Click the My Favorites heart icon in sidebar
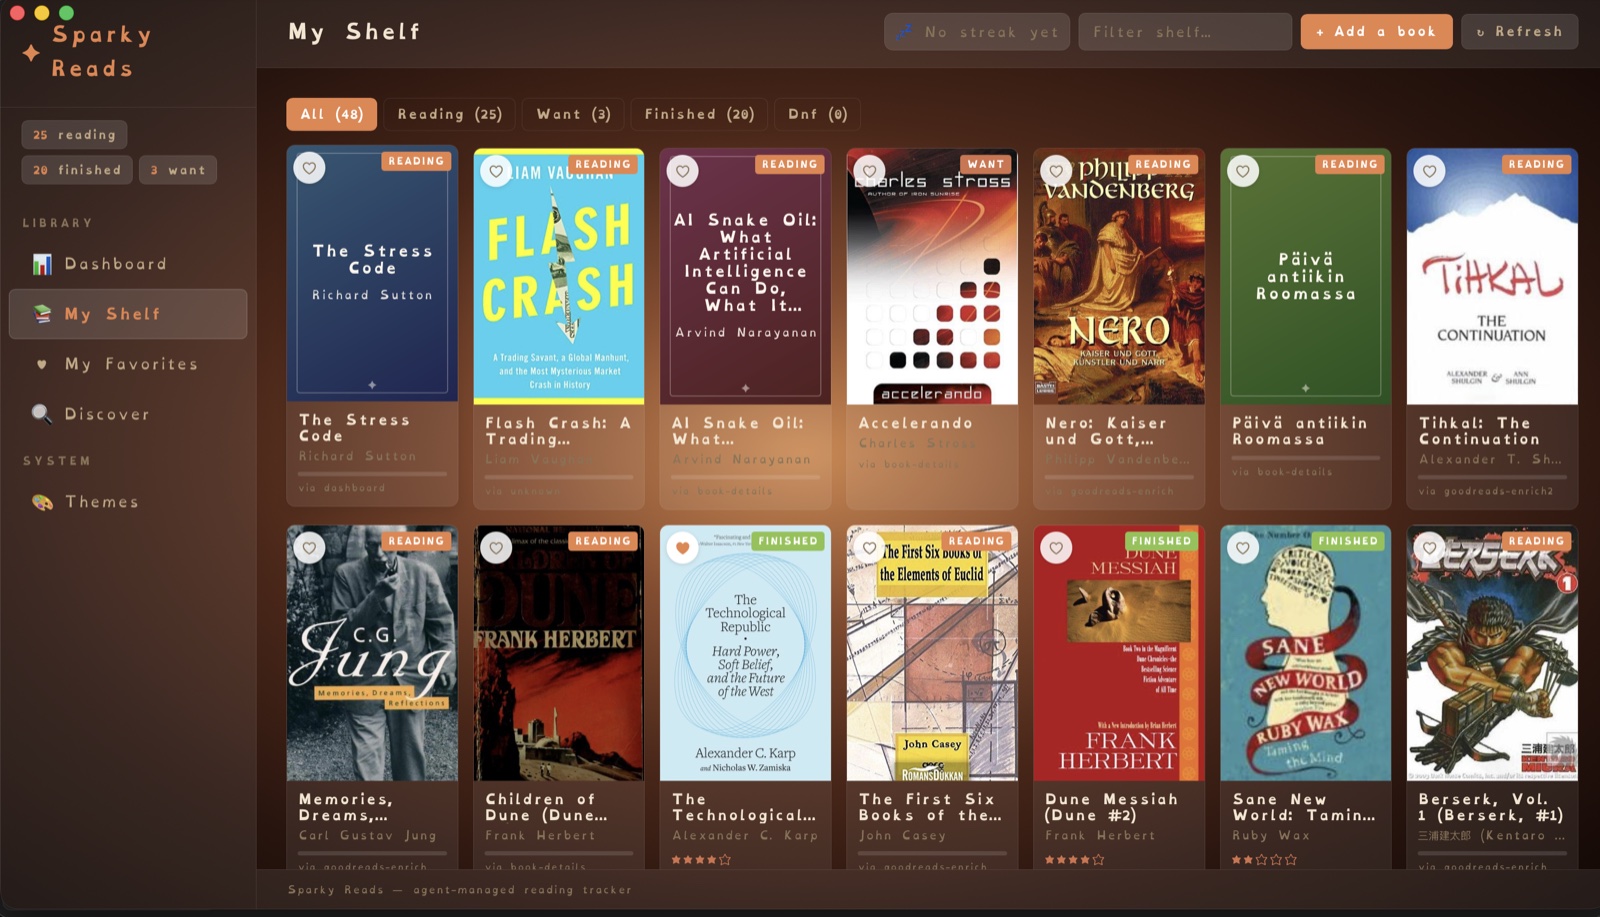1600x917 pixels. (x=42, y=364)
